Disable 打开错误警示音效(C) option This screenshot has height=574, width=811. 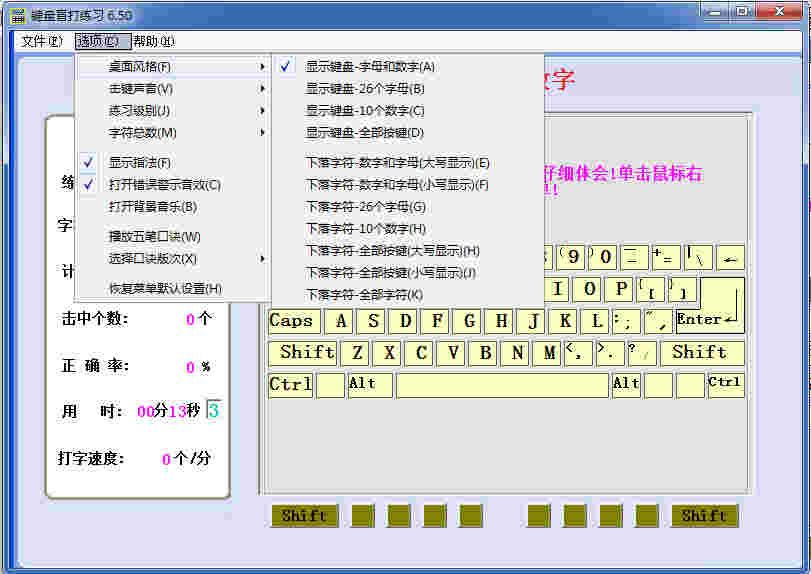point(164,185)
